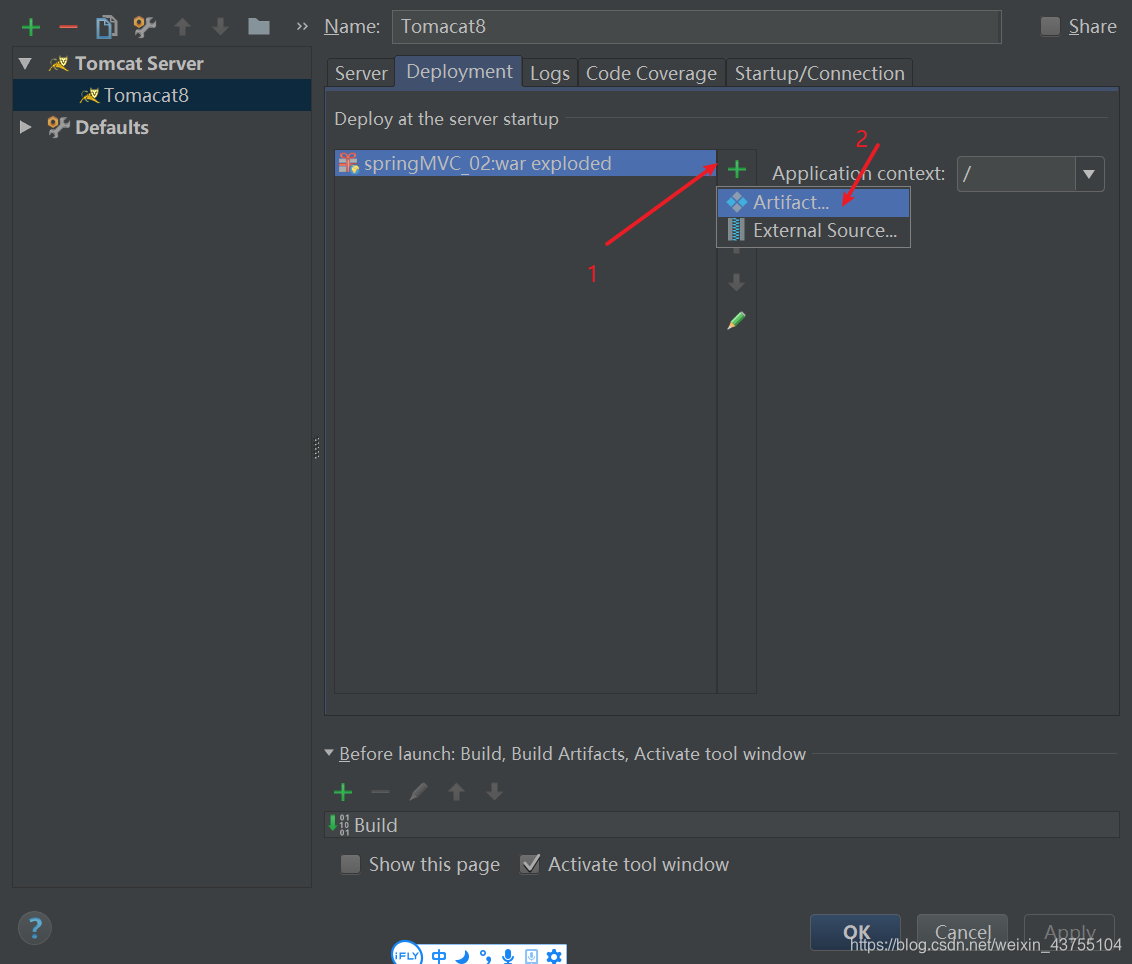Add new run configuration with green plus

[x=31, y=27]
